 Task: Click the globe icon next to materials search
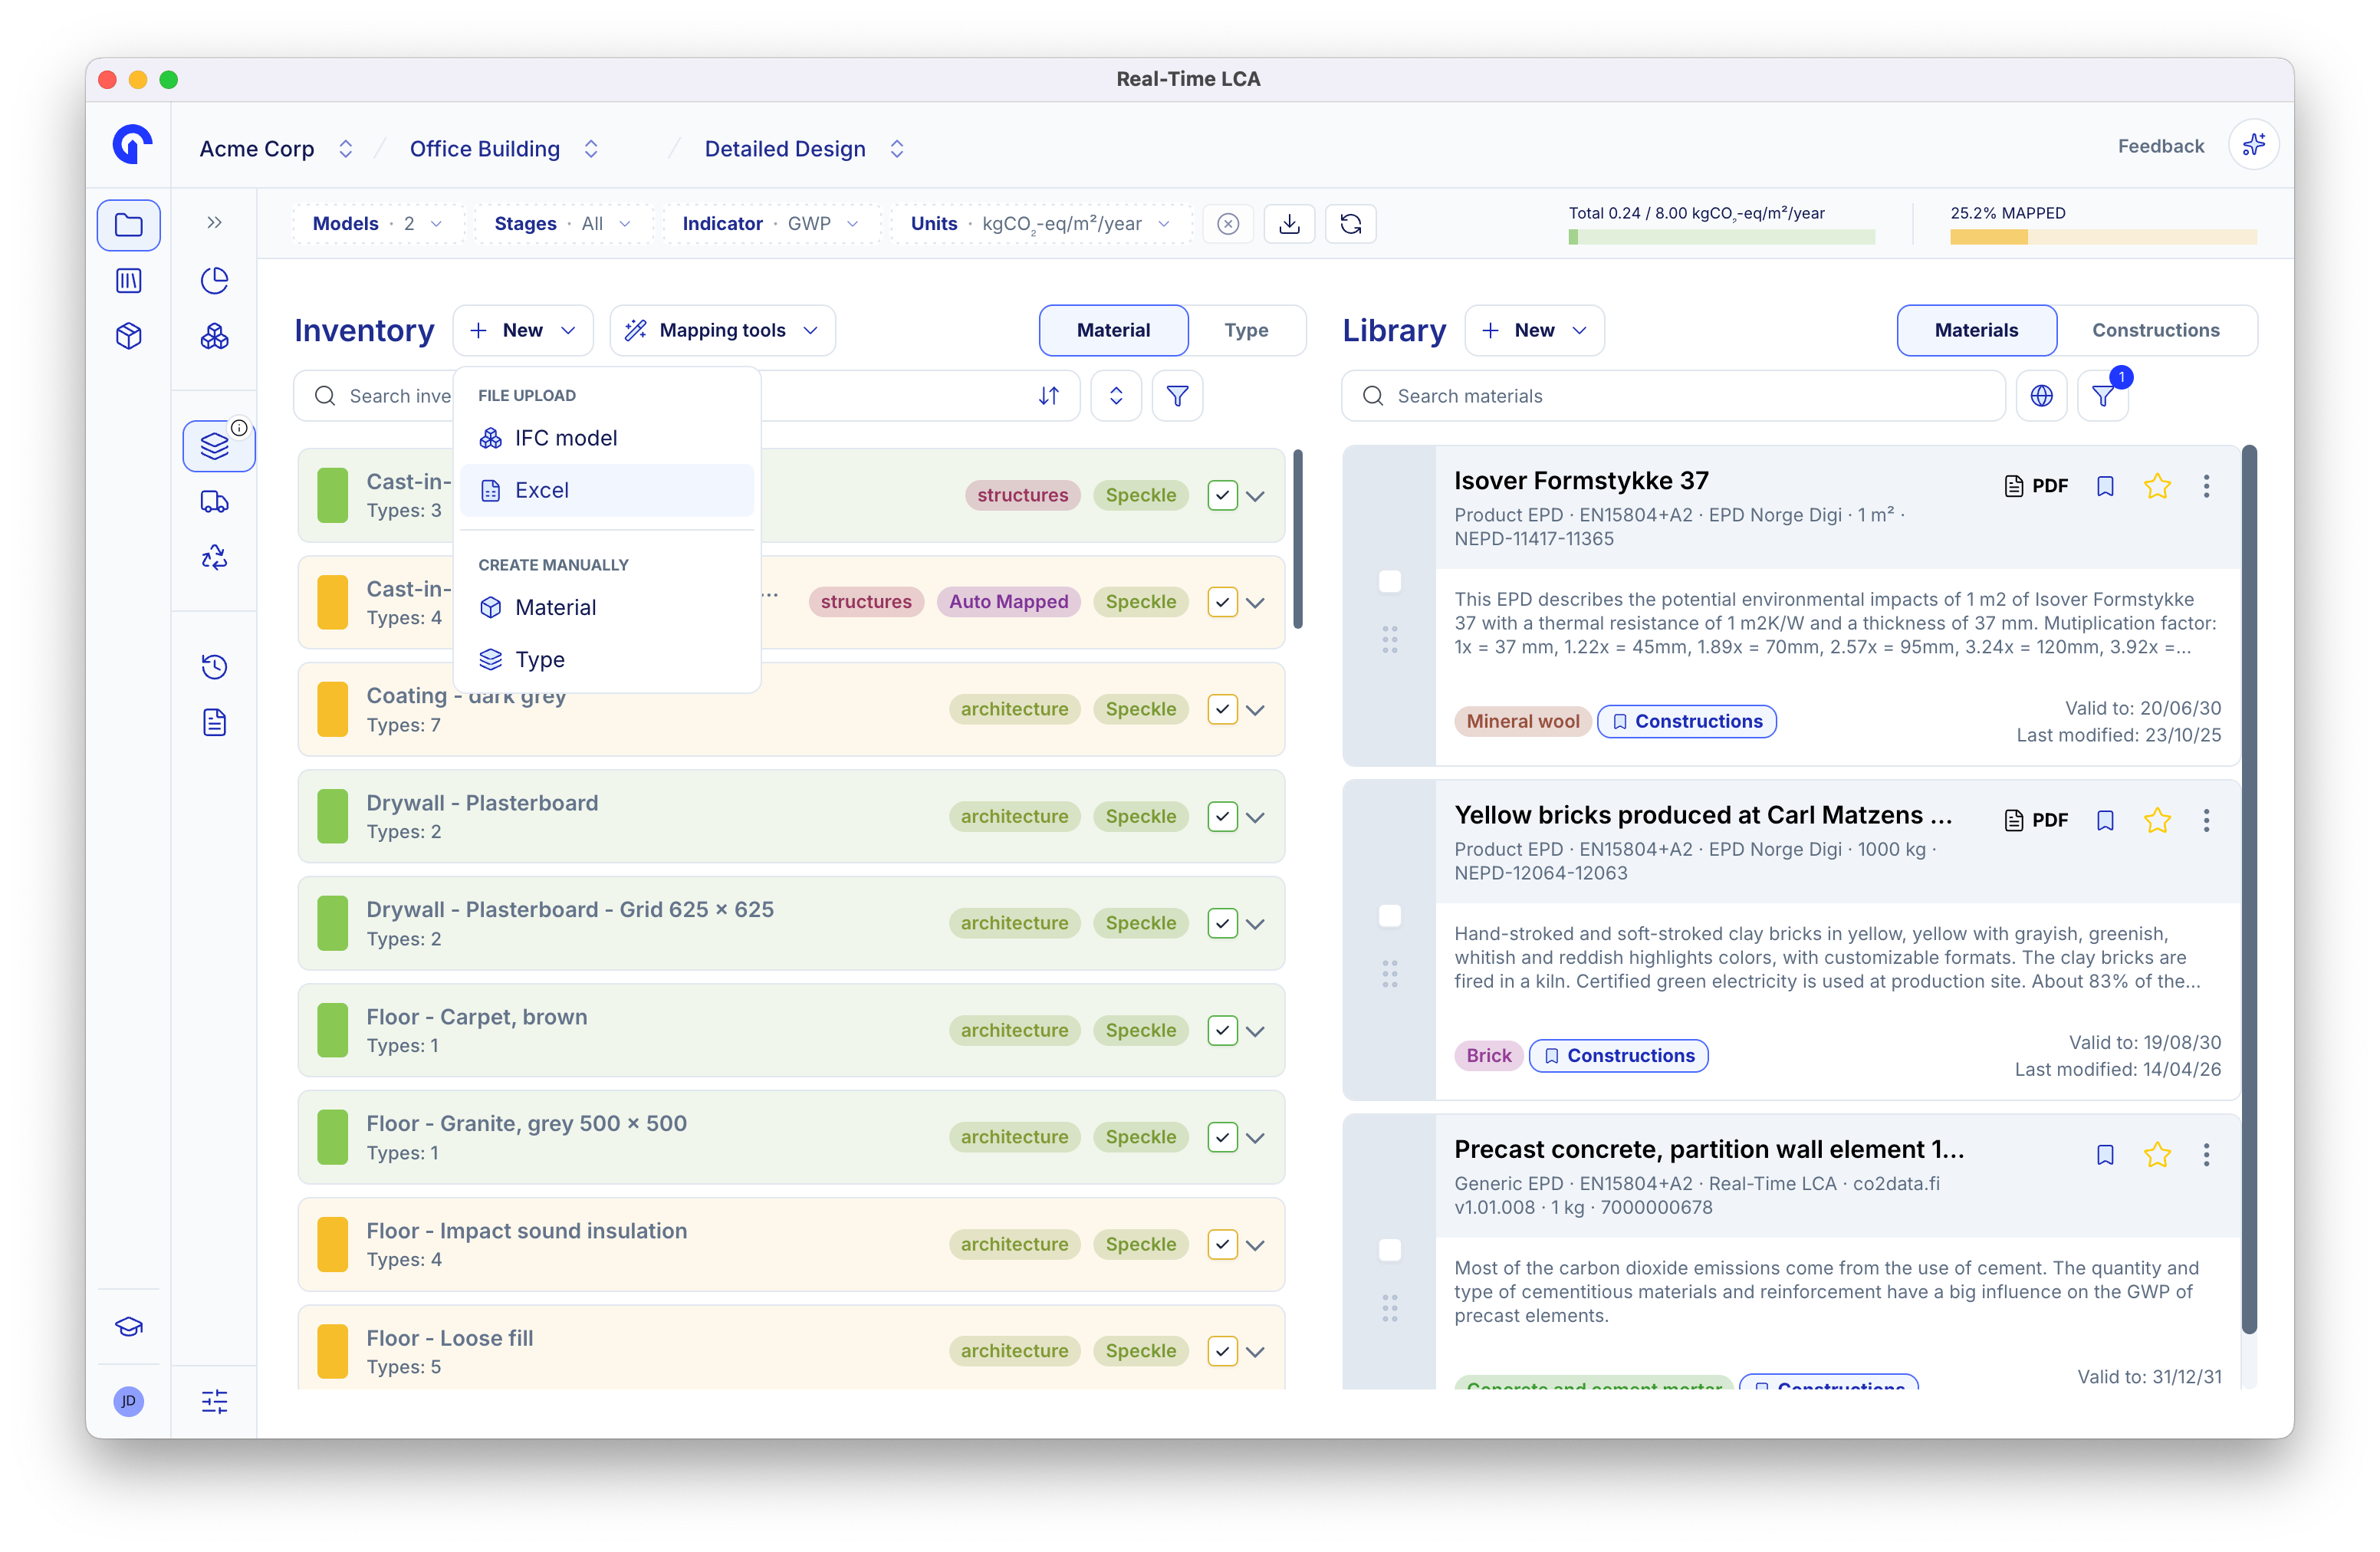(x=2041, y=396)
